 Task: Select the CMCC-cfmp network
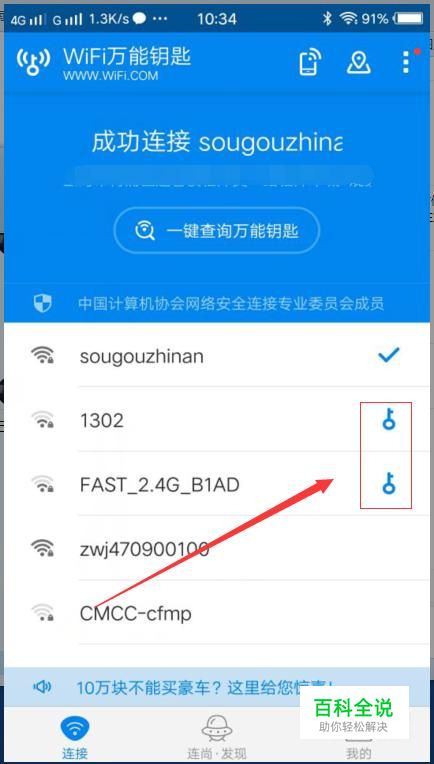pyautogui.click(x=217, y=612)
